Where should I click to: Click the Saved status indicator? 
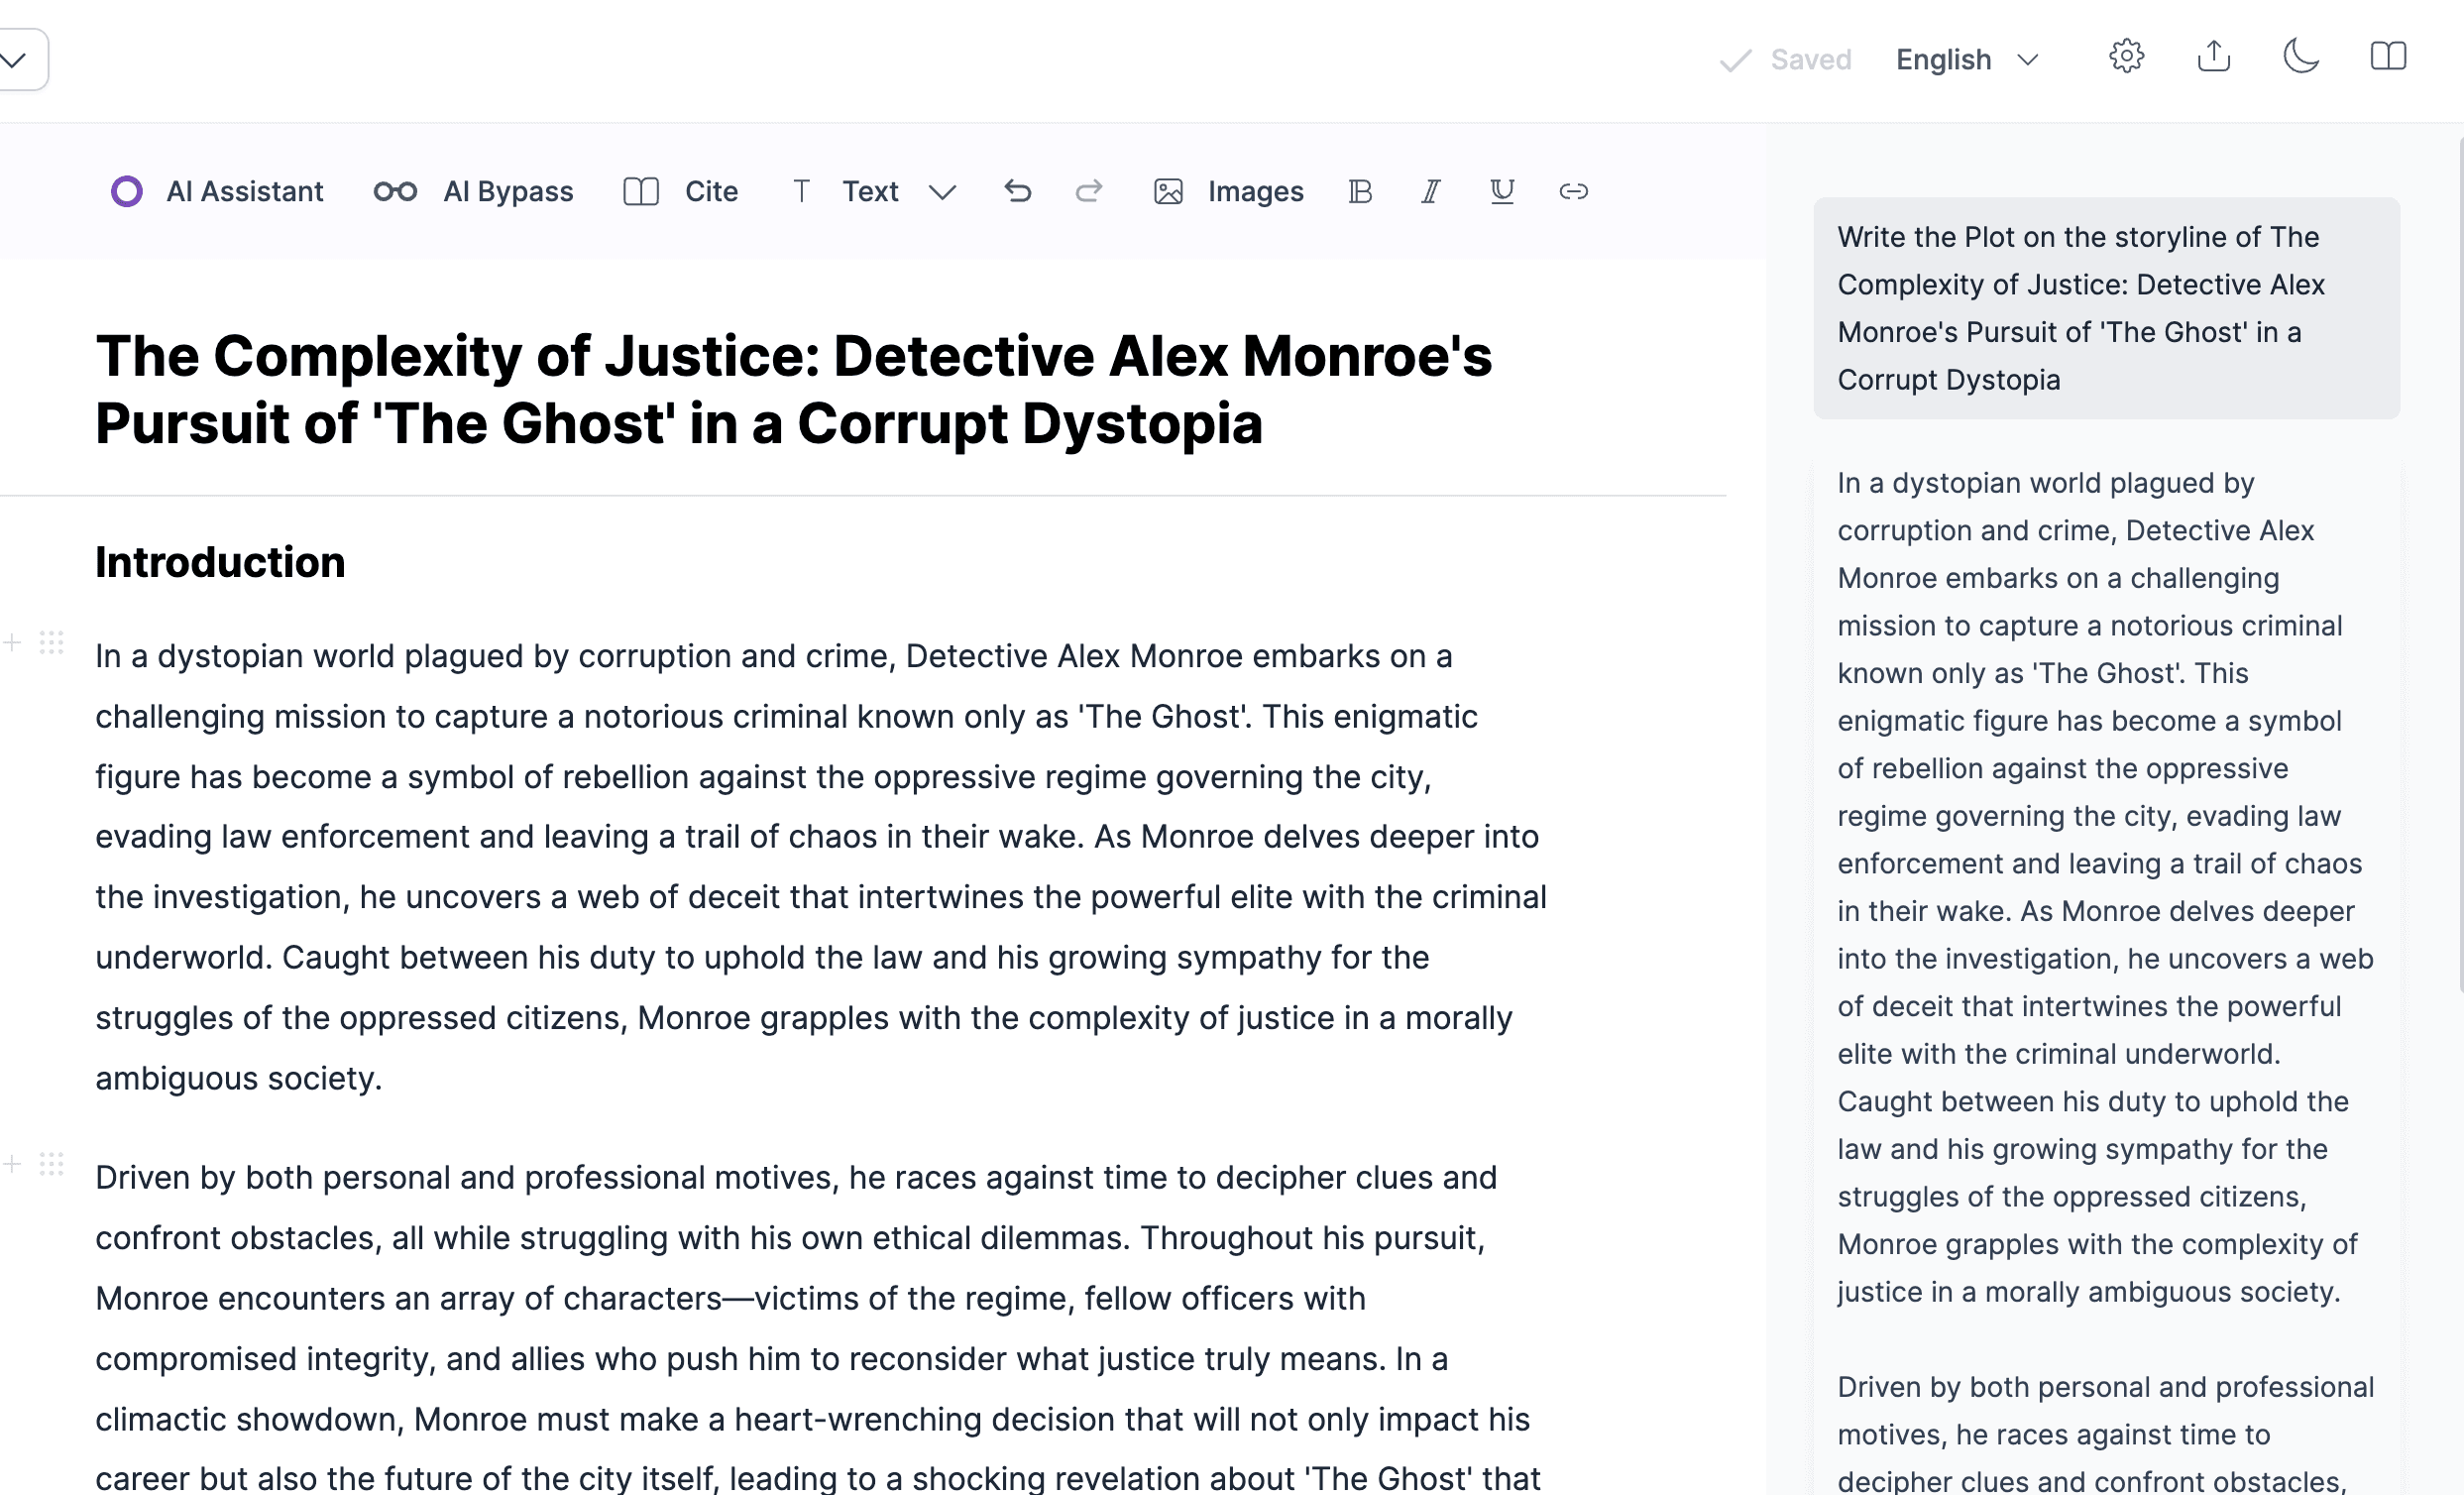[x=1786, y=60]
